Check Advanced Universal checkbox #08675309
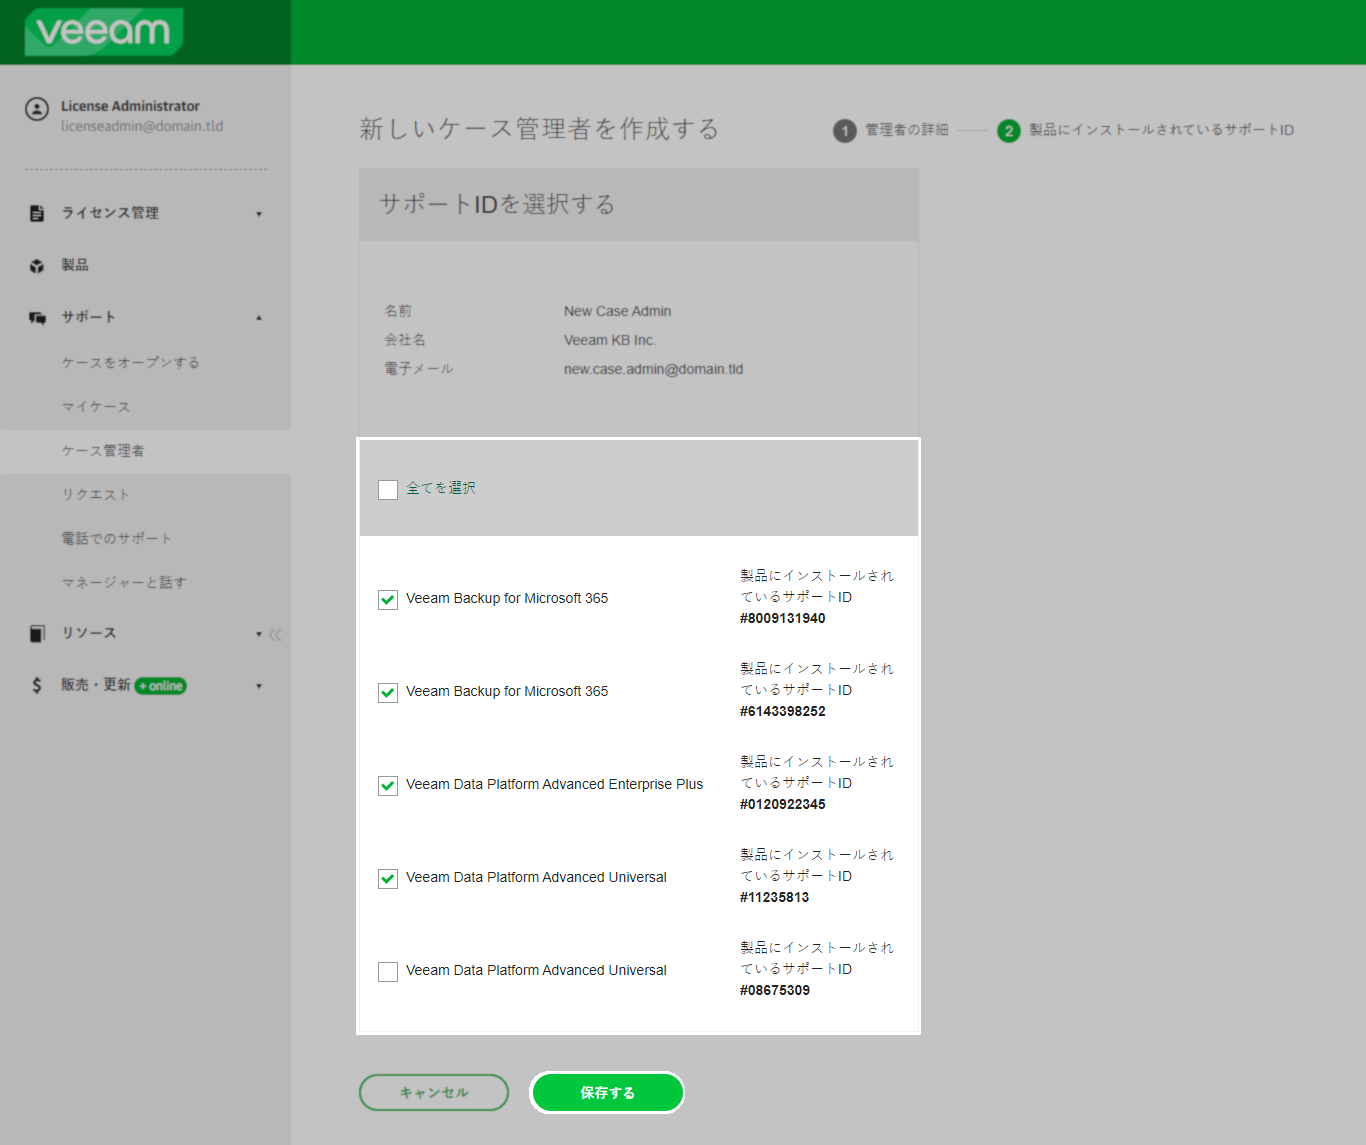Screen dimensions: 1366x1145 coord(388,972)
